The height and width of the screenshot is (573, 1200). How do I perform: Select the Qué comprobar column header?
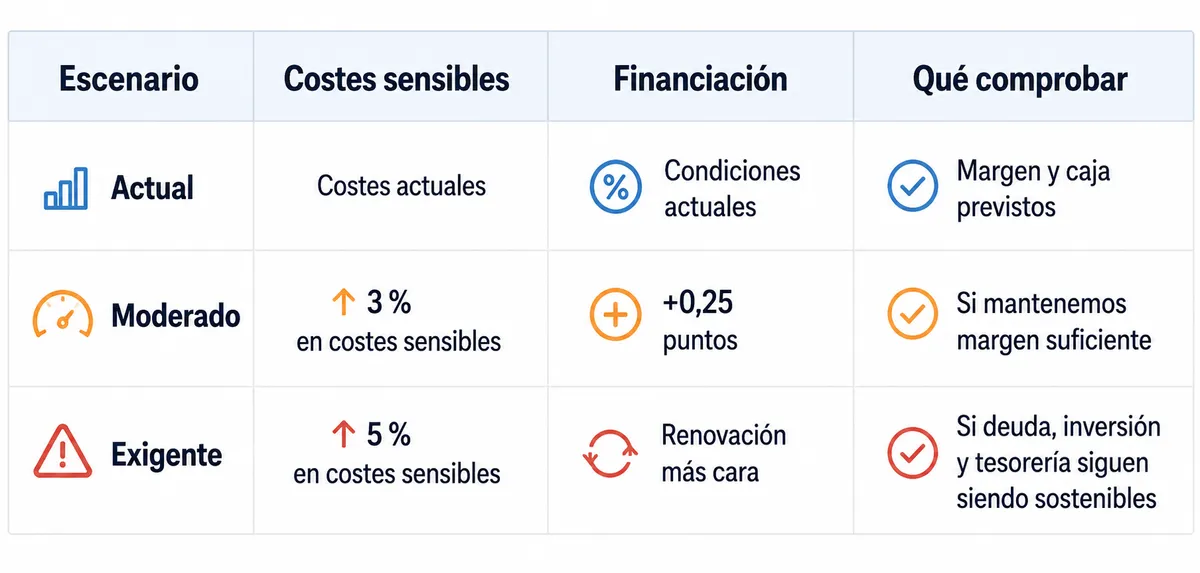1020,80
